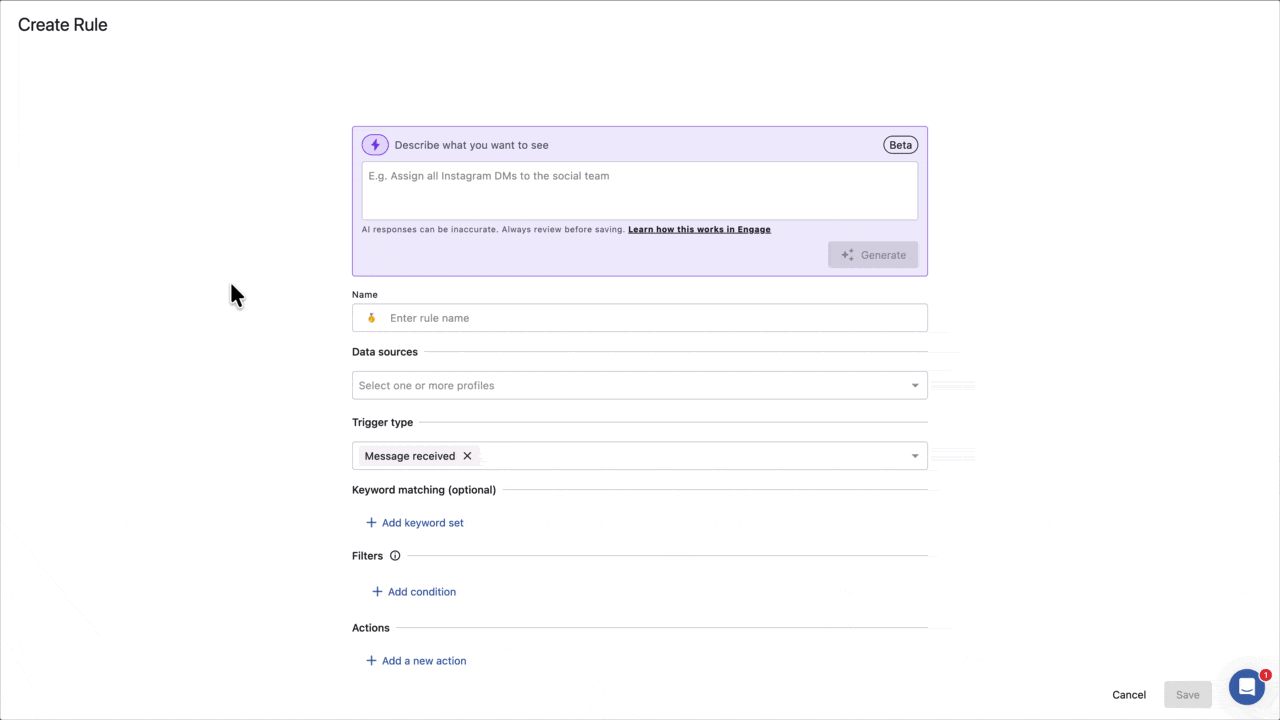Screen dimensions: 1280x720
Task: Open Learn how this works in Engage link
Action: click(699, 229)
